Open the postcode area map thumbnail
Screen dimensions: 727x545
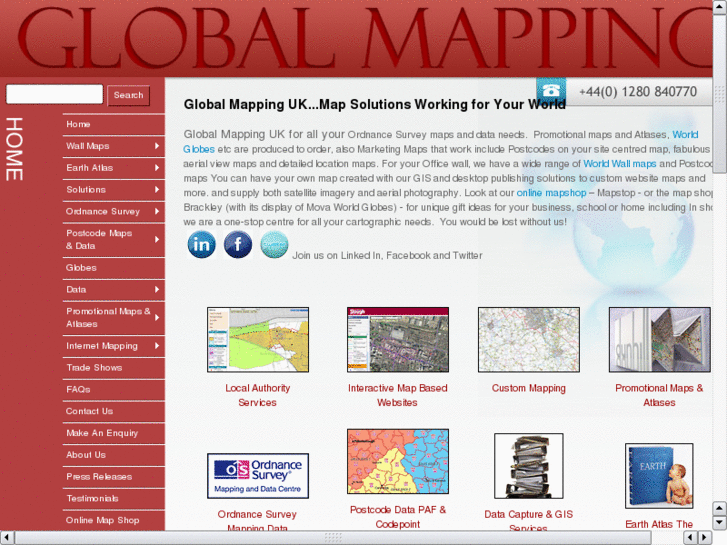click(x=398, y=462)
